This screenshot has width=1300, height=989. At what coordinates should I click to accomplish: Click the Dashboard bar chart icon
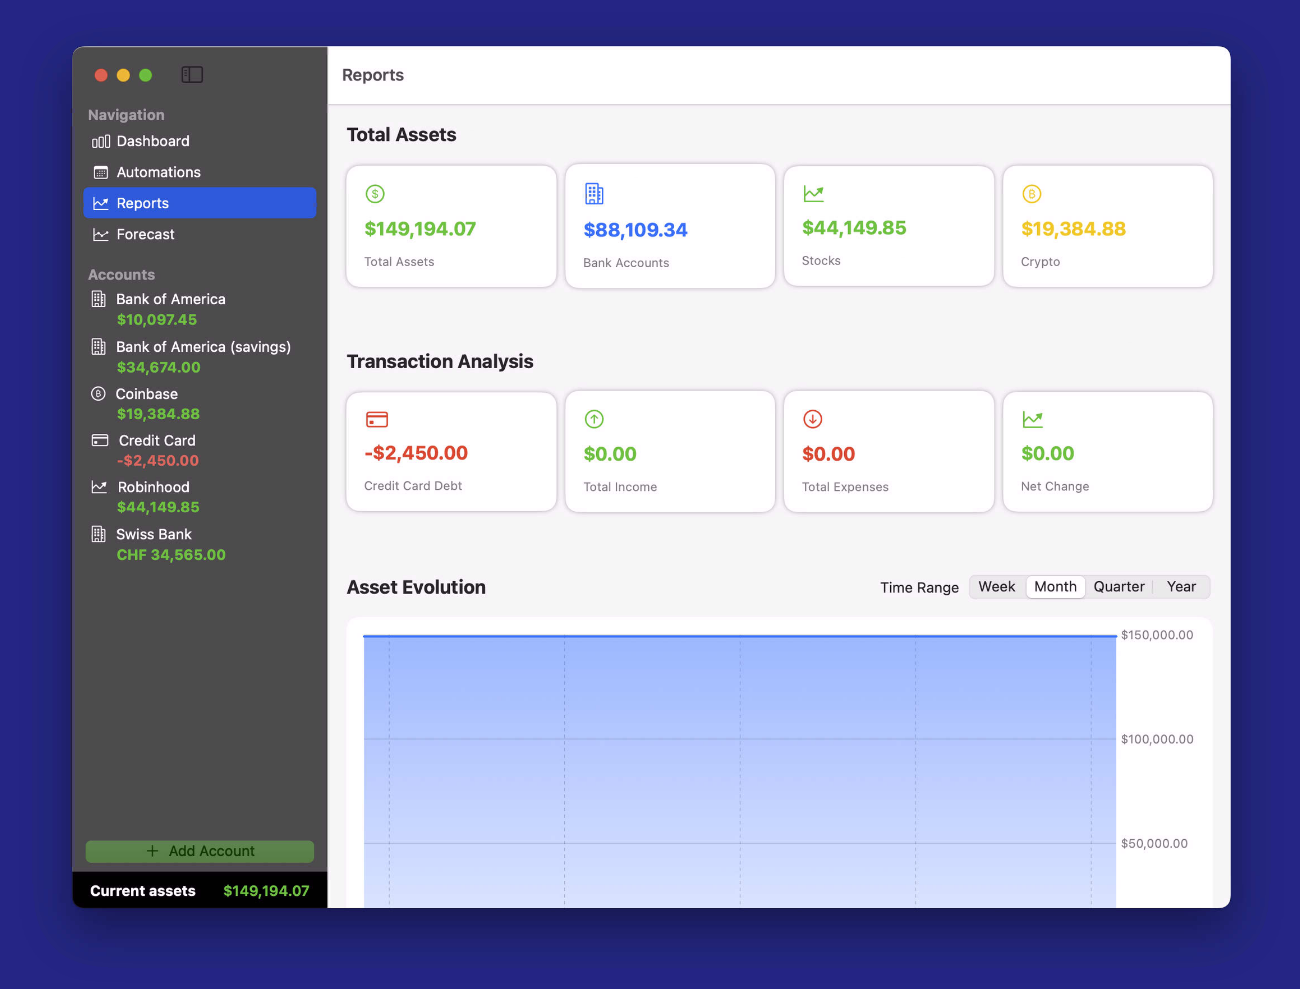coord(101,142)
